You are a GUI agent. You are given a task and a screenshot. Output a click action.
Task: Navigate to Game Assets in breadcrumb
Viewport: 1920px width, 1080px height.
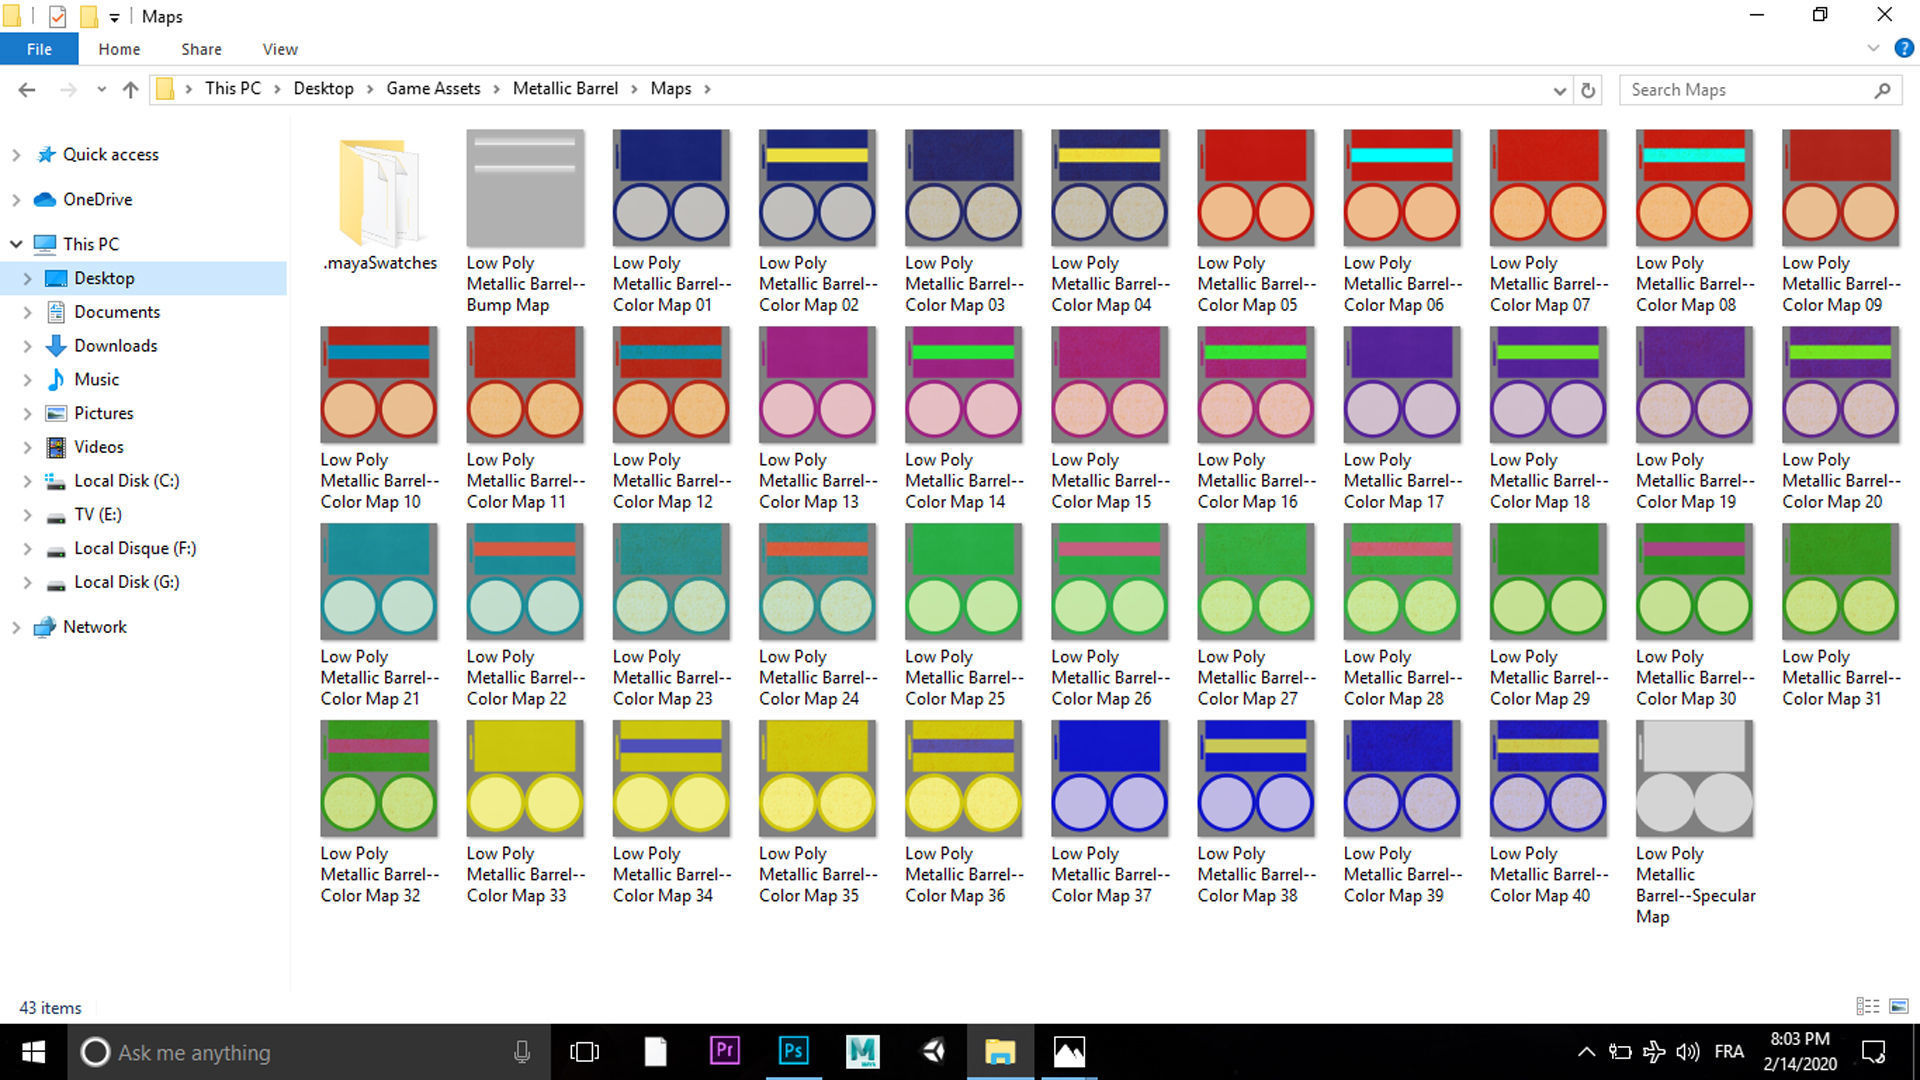pos(433,89)
